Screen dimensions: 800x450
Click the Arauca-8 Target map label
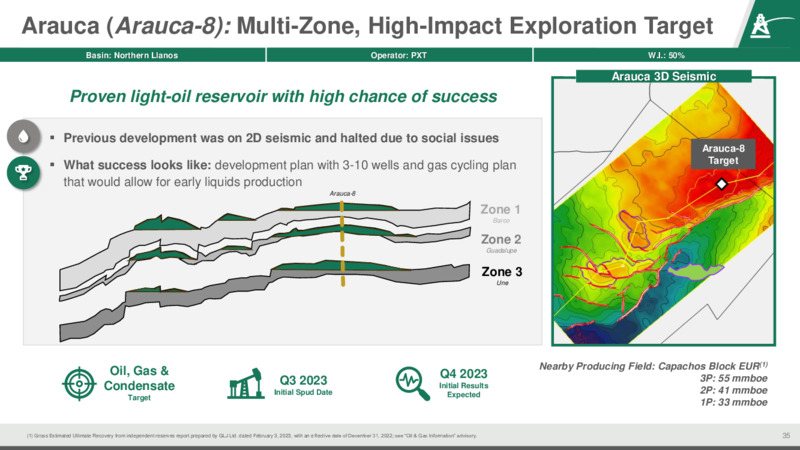tap(723, 154)
